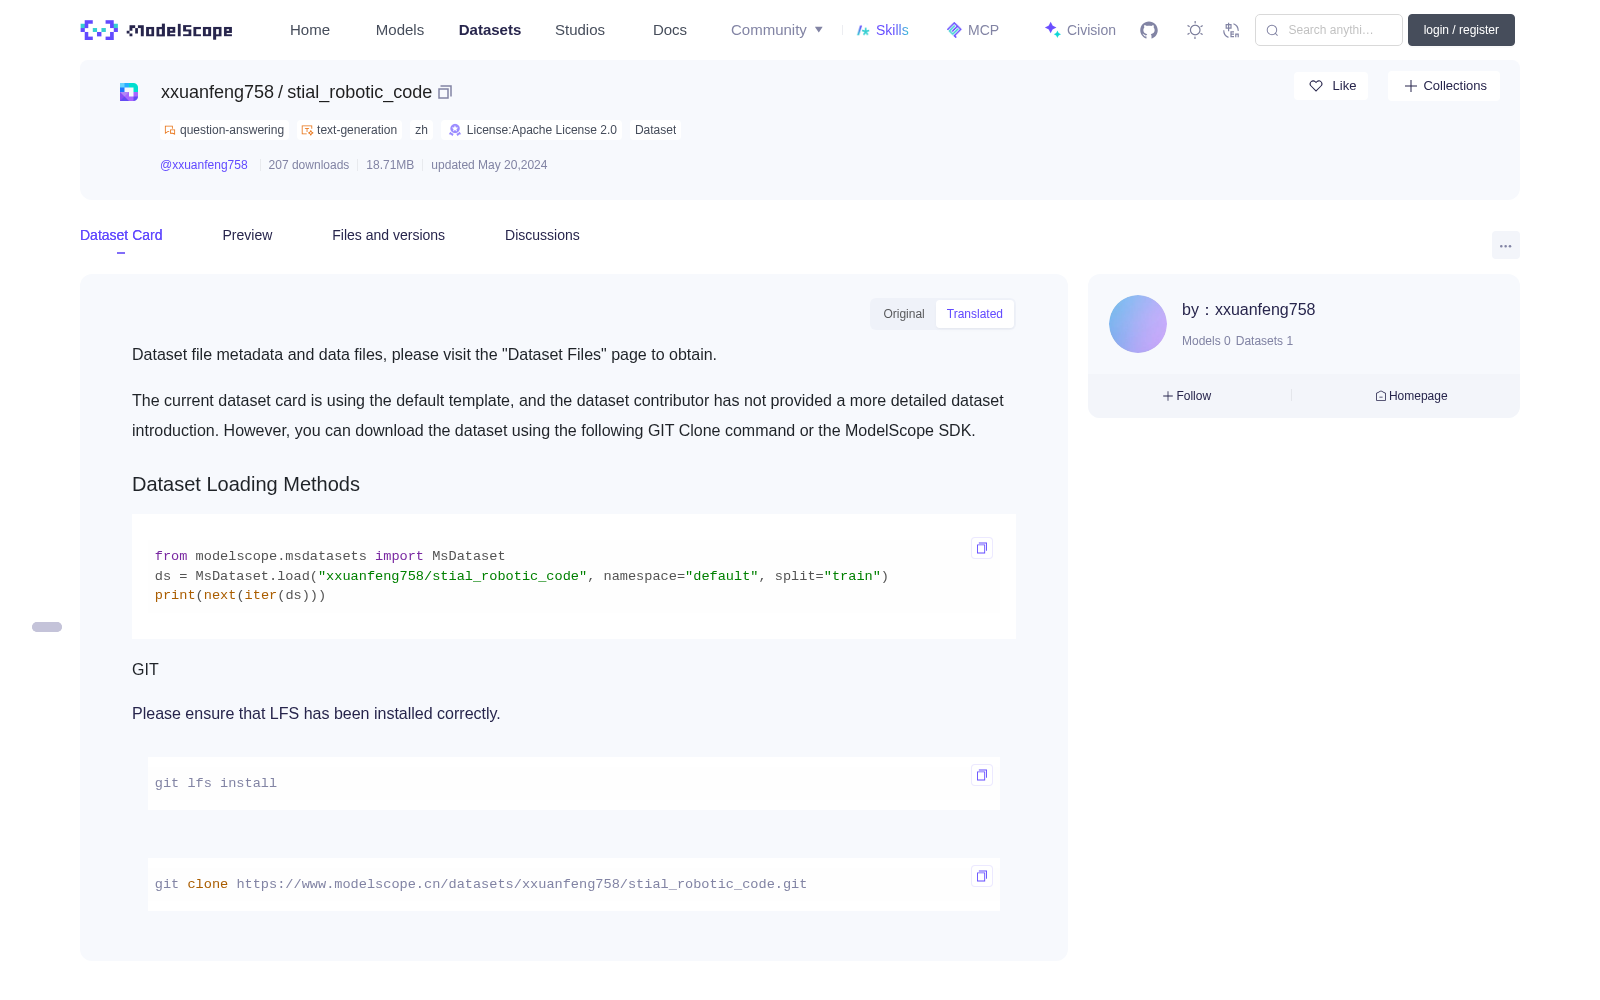Screen dimensions: 1600x1000
Task: Copy the git lfs install command
Action: [982, 775]
